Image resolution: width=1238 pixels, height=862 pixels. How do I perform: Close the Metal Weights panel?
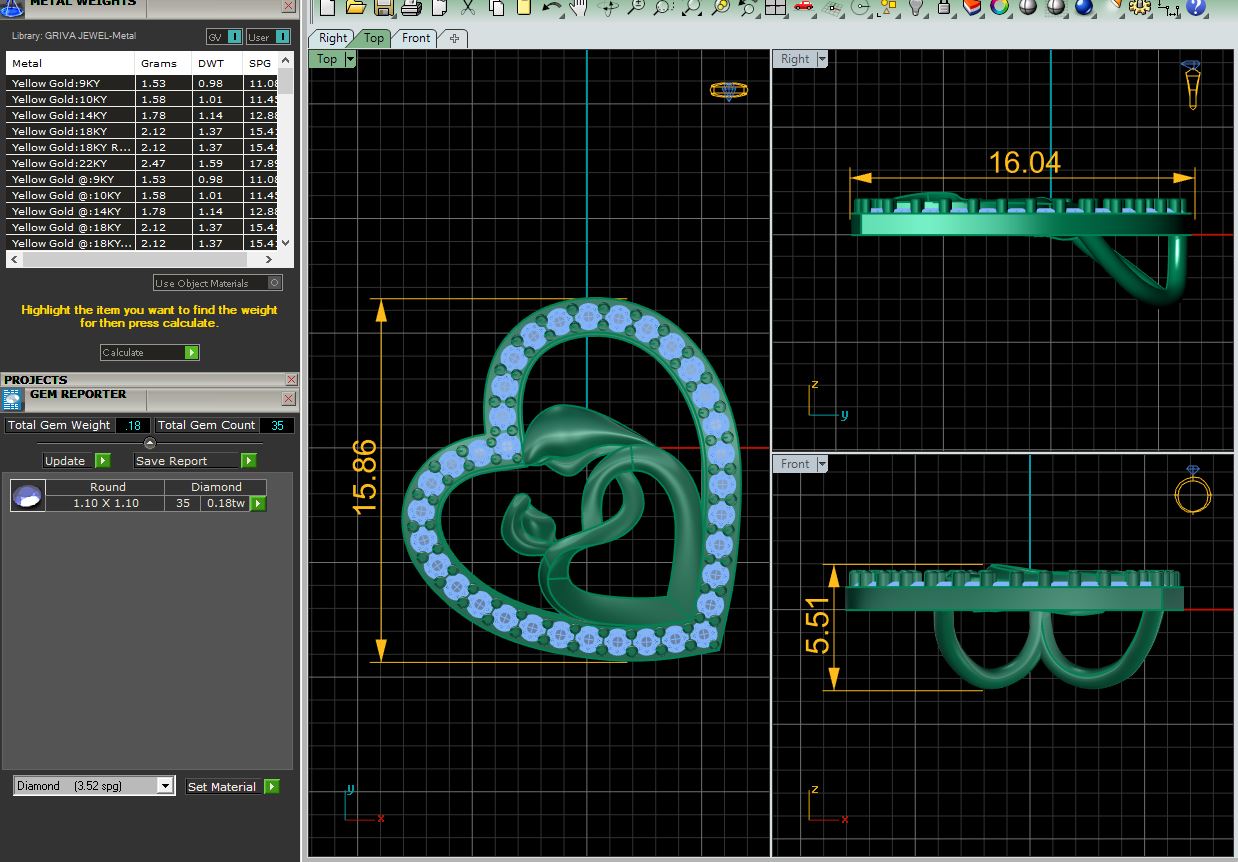pyautogui.click(x=289, y=6)
